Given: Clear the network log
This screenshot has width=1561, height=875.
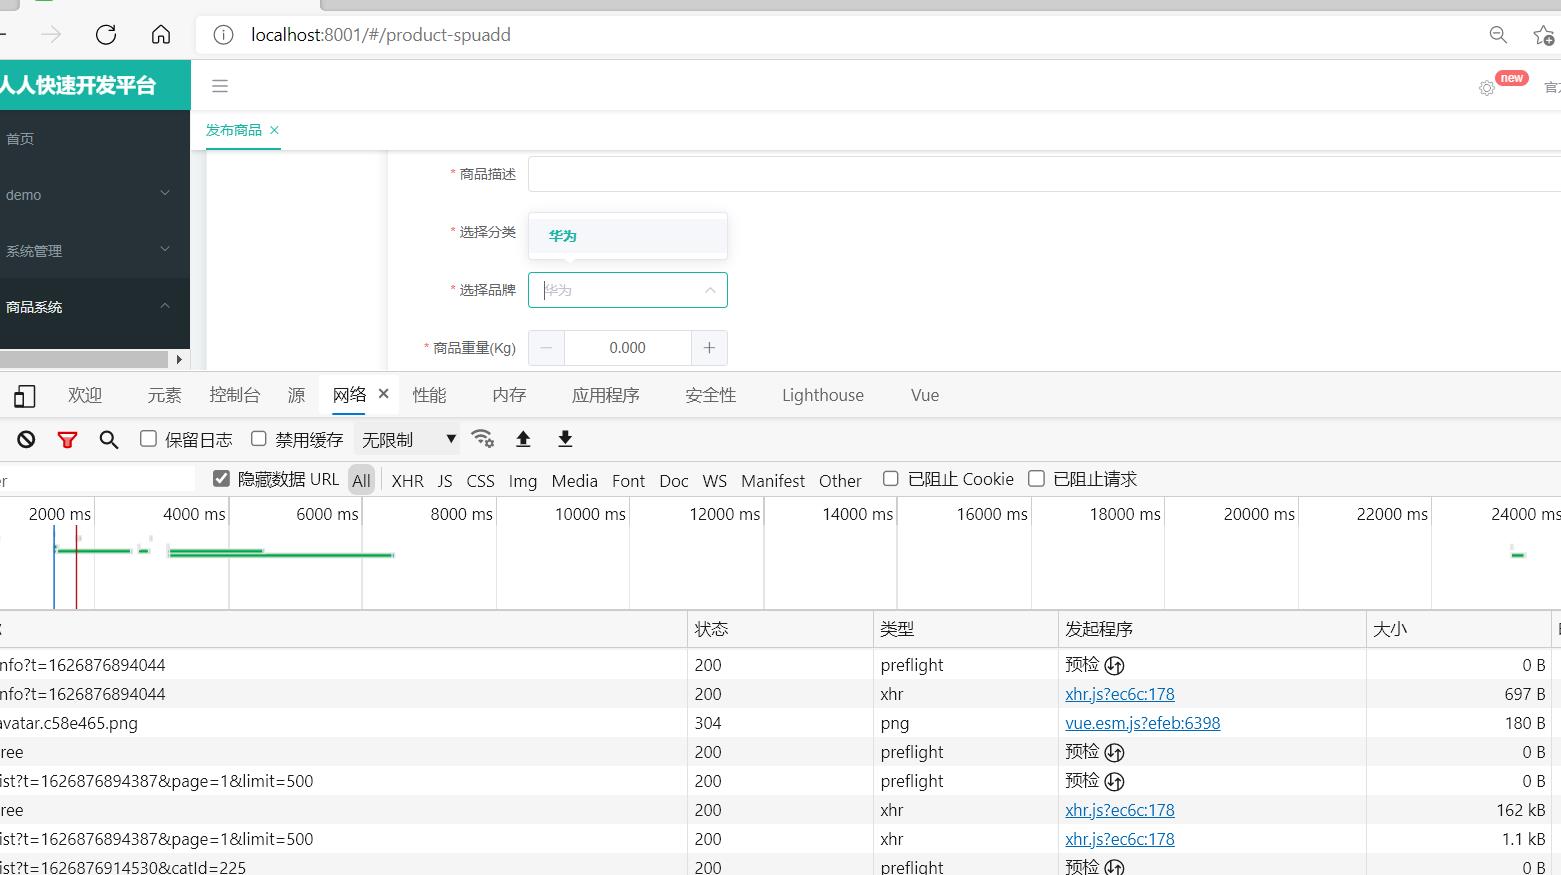Looking at the screenshot, I should pyautogui.click(x=26, y=439).
